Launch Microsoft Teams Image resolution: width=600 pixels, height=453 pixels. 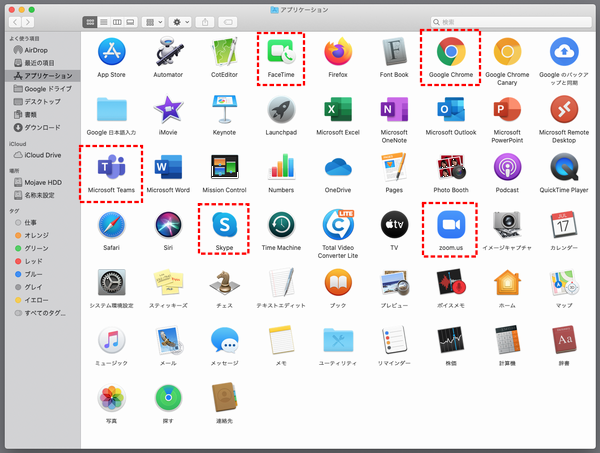coord(111,167)
